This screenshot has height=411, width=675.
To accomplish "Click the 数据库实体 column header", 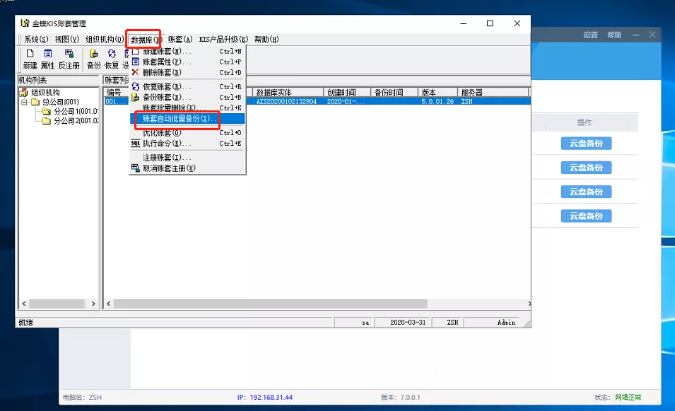I will (288, 92).
